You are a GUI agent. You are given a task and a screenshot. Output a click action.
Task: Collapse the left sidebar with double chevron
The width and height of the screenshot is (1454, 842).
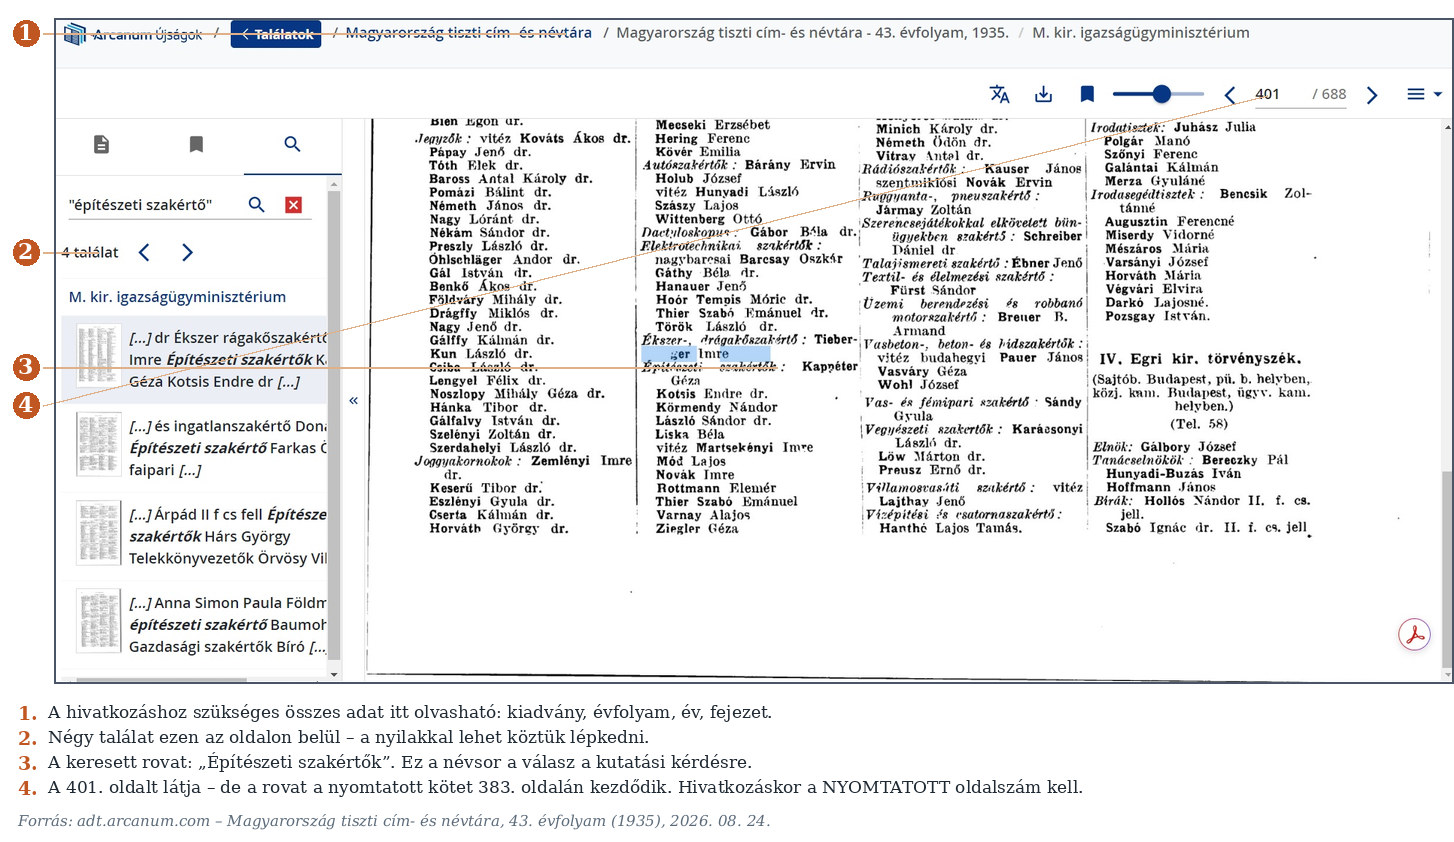(x=353, y=401)
